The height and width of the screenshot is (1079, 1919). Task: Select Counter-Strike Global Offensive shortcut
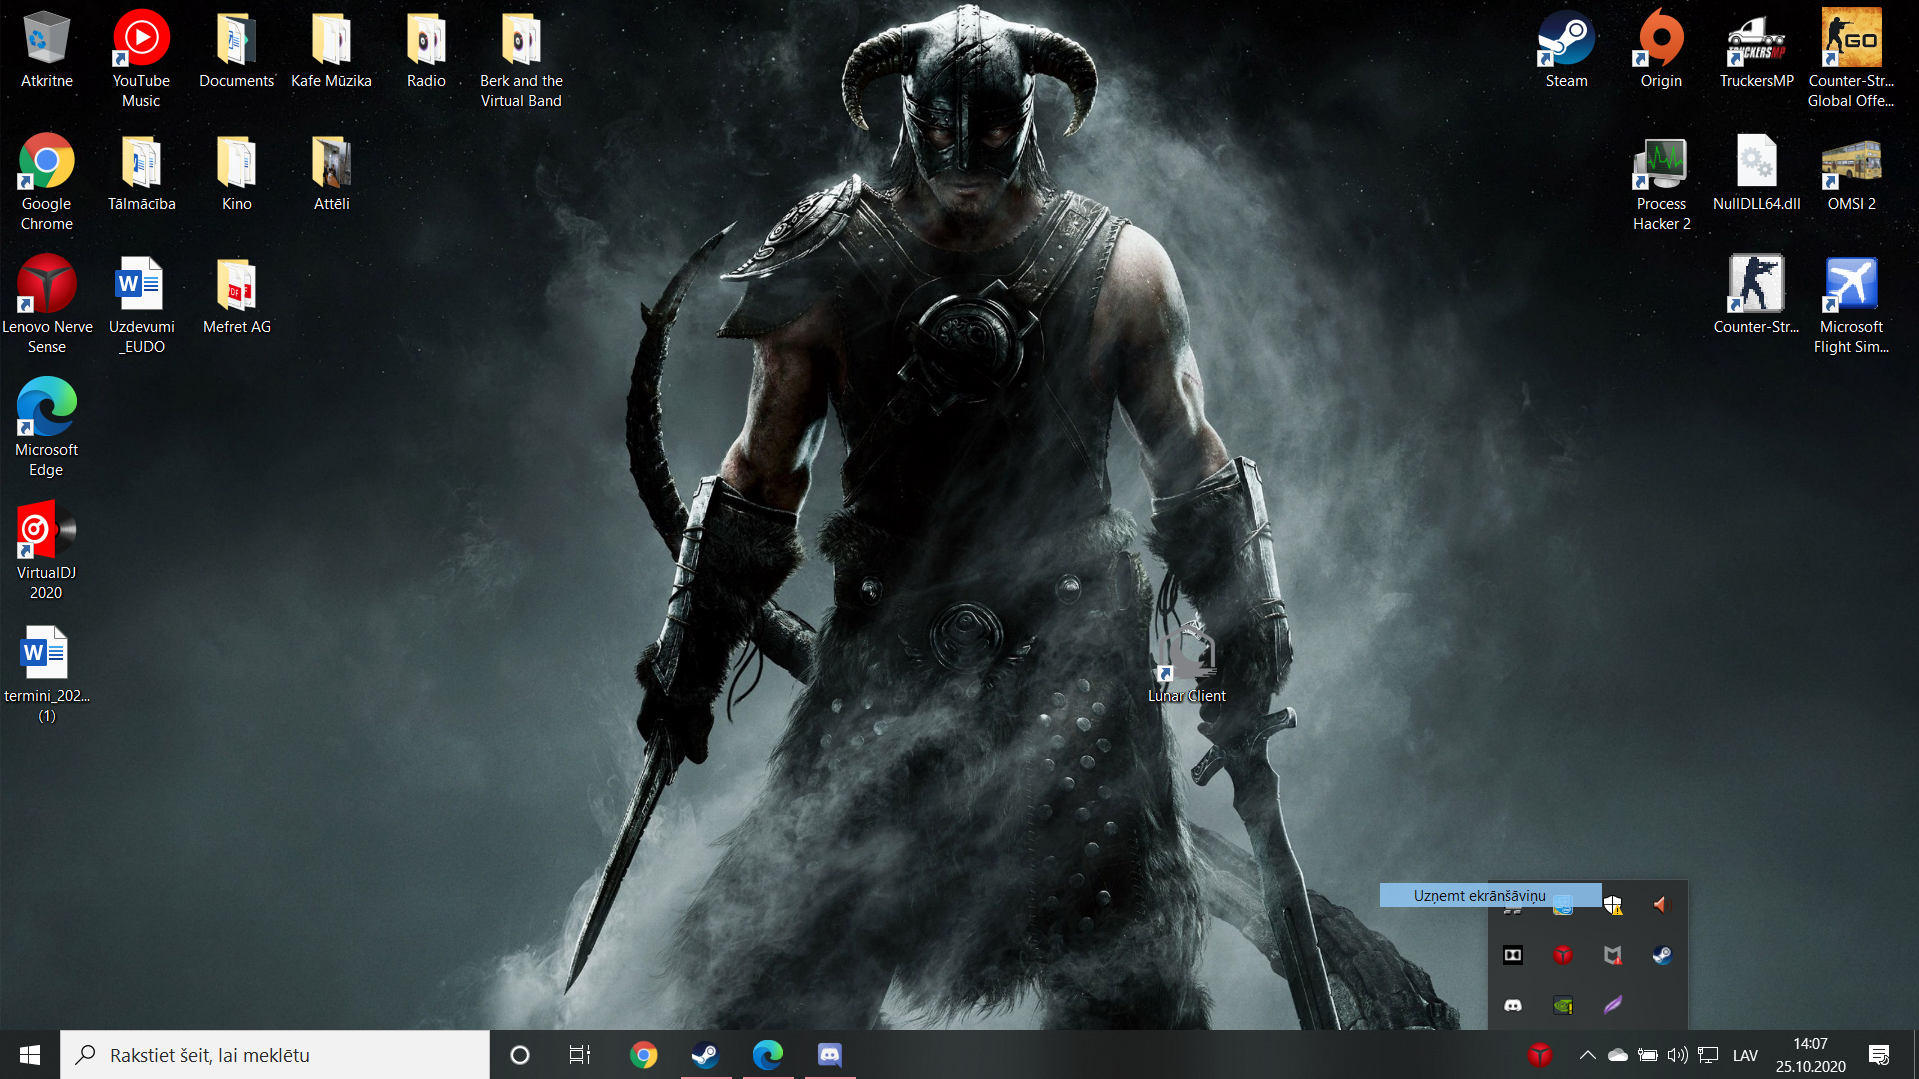pyautogui.click(x=1851, y=59)
